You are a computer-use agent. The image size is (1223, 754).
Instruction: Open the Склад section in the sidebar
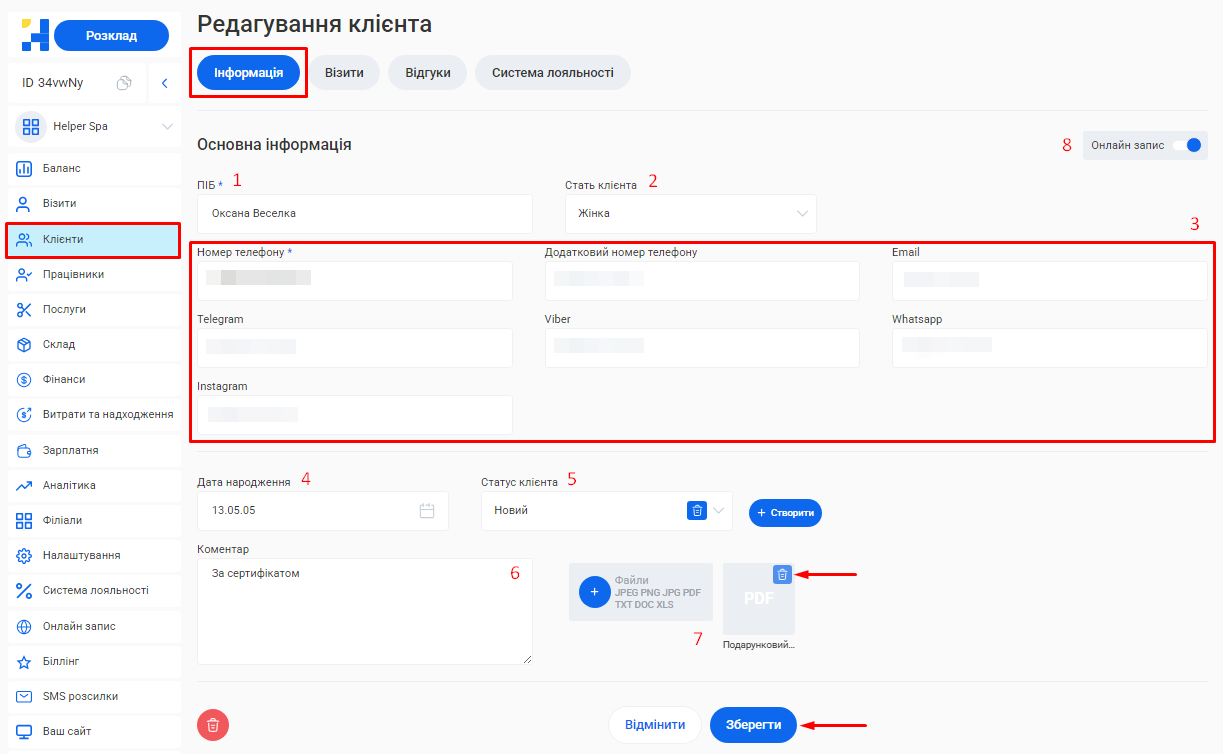pyautogui.click(x=59, y=344)
